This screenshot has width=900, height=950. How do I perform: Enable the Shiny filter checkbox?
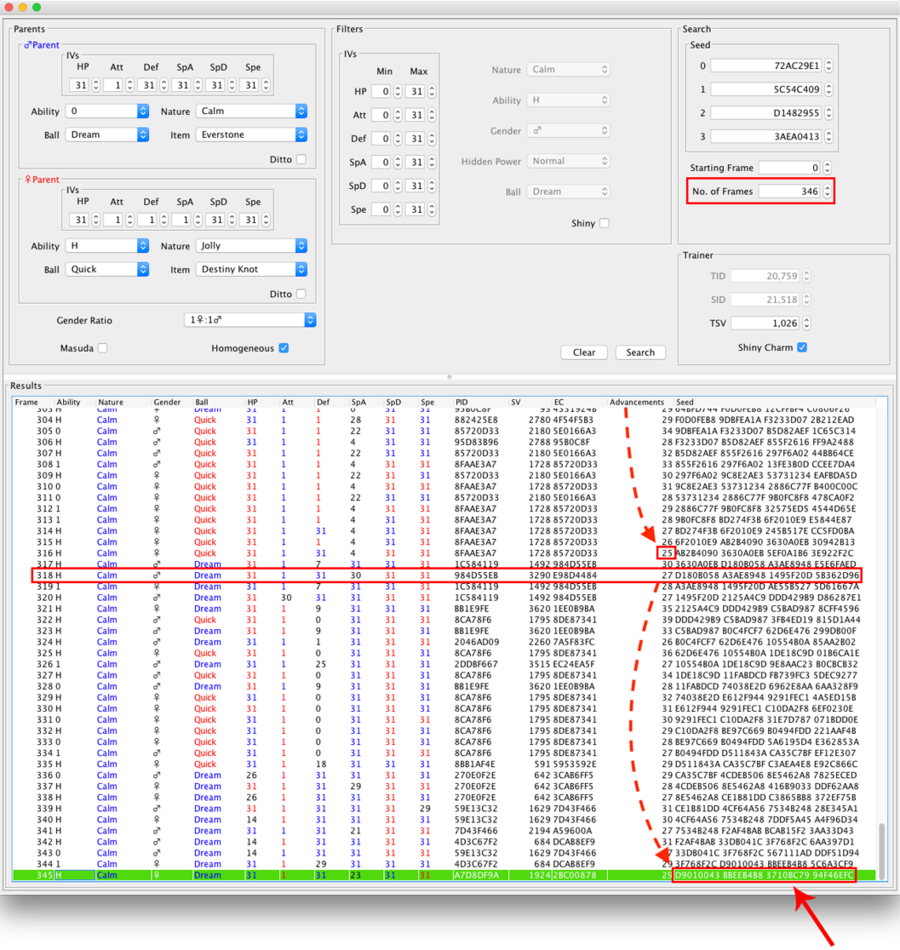click(604, 223)
